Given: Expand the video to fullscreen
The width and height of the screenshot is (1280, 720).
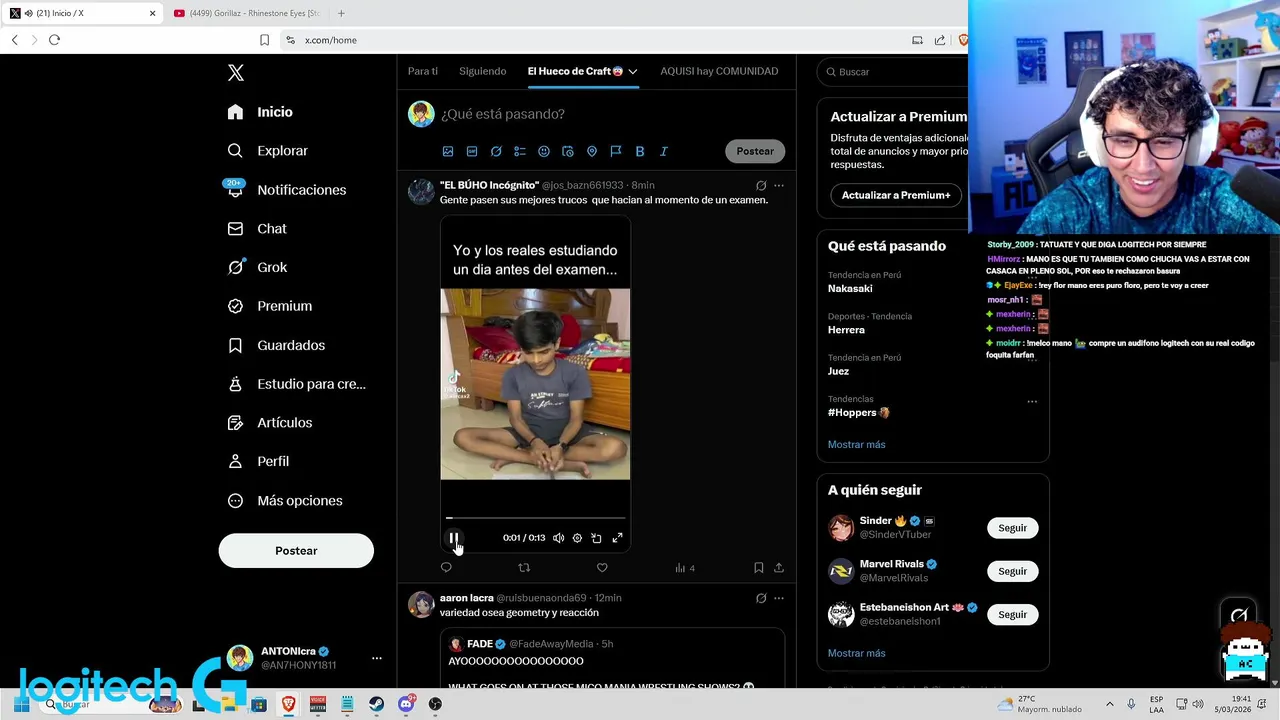Looking at the screenshot, I should point(617,538).
